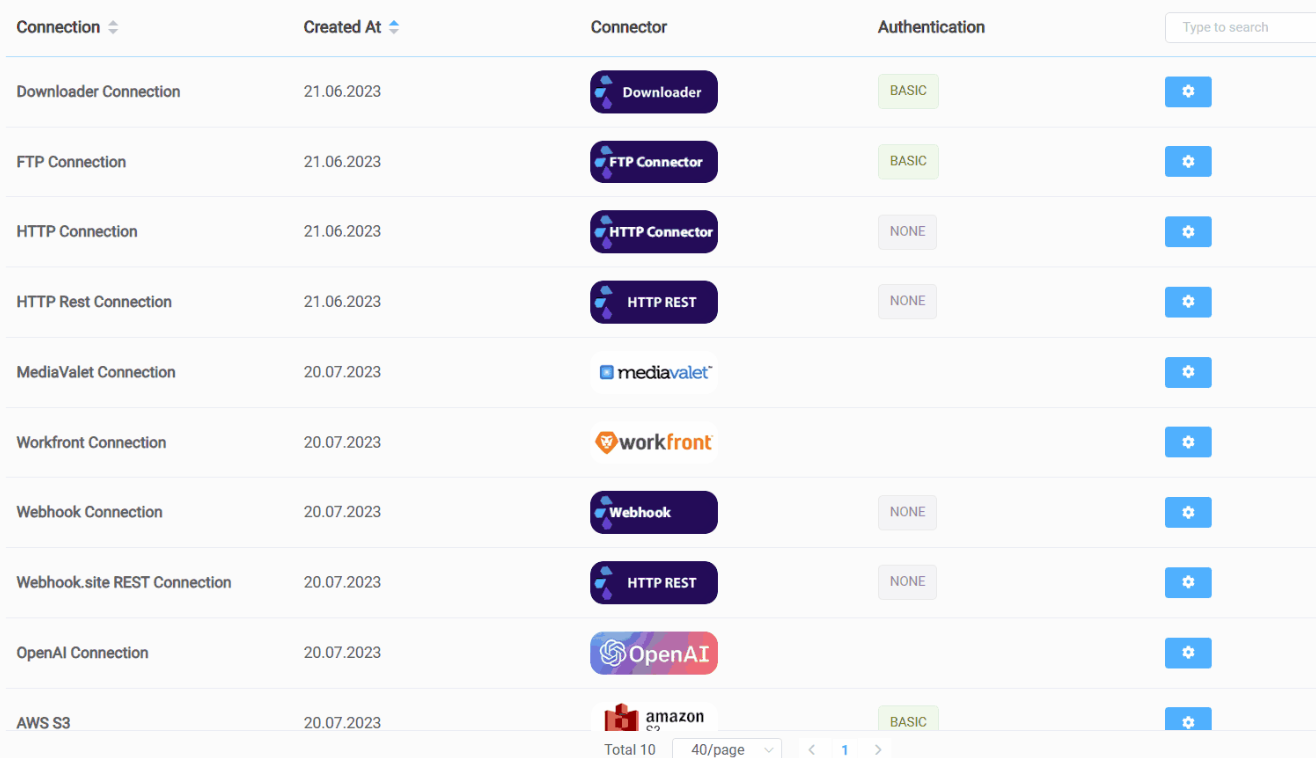Click the Webhook connector badge
Image resolution: width=1316 pixels, height=758 pixels.
point(654,512)
